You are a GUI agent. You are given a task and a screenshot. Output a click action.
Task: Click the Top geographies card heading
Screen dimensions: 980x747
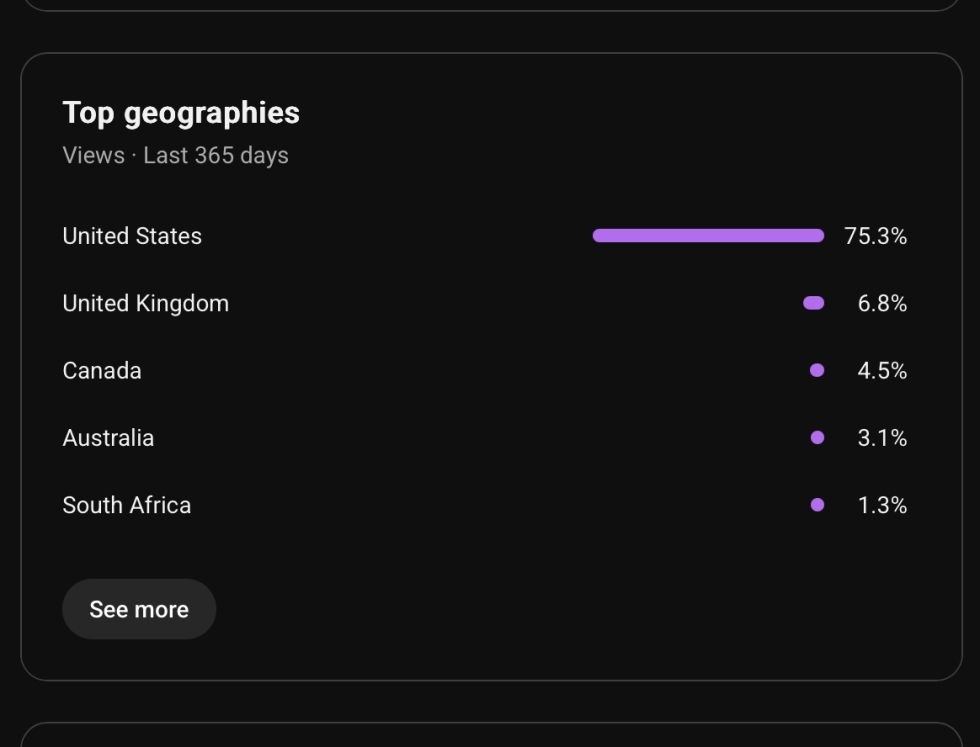point(181,113)
